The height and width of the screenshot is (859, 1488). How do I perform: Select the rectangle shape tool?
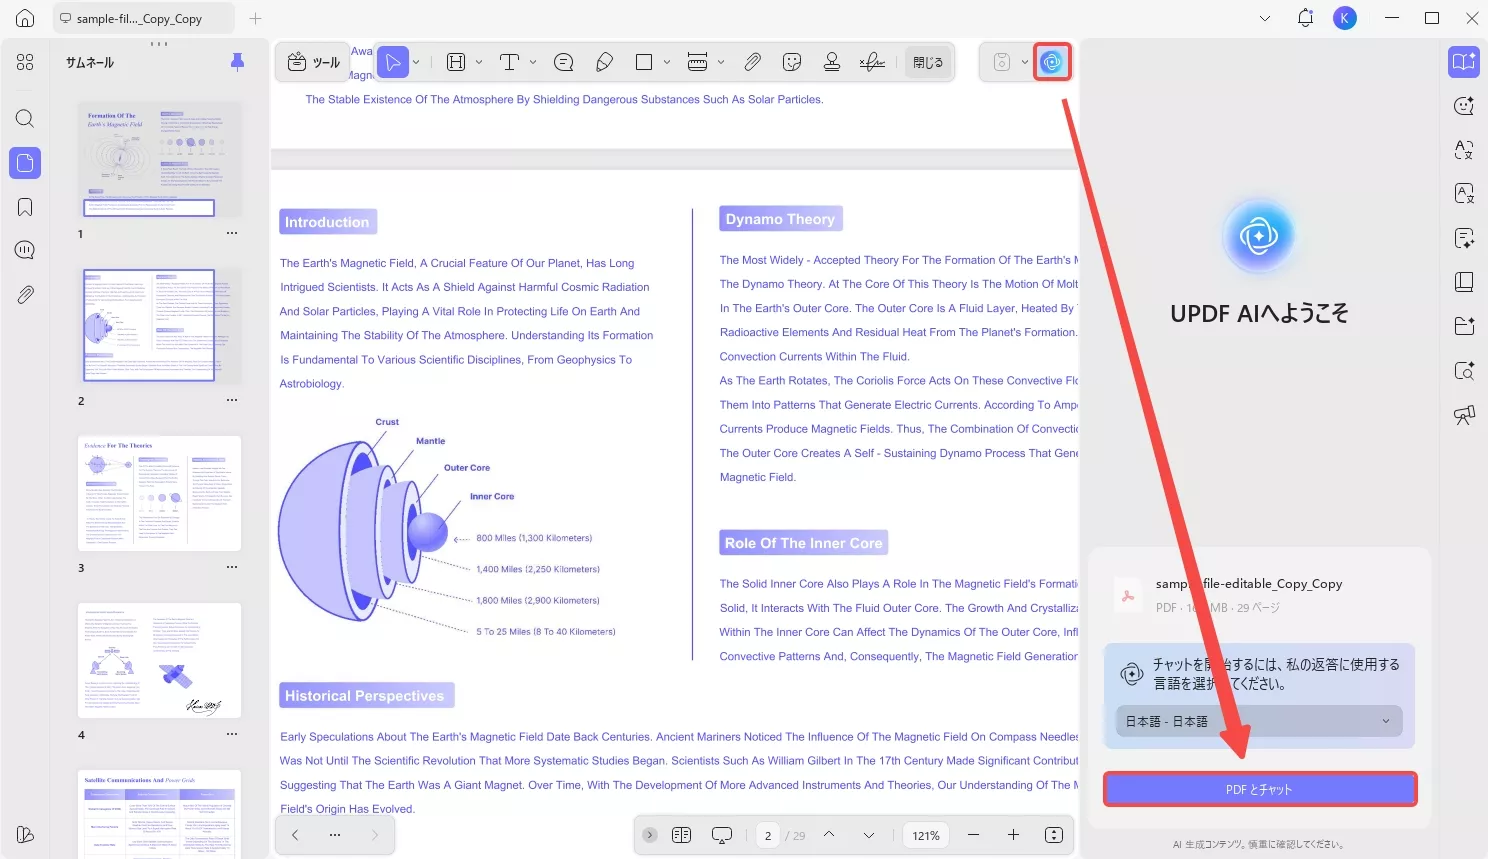tap(644, 62)
